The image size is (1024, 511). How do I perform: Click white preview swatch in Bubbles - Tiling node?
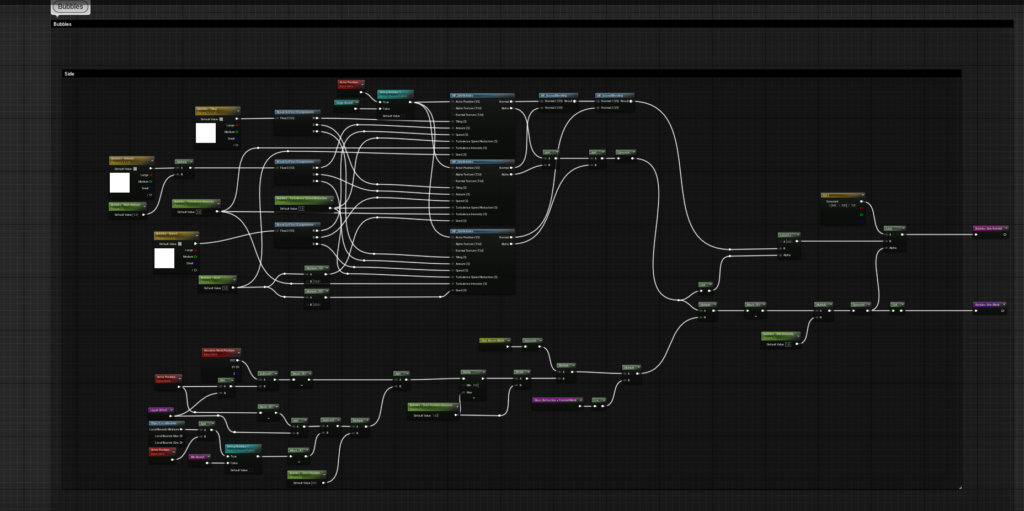[x=205, y=132]
